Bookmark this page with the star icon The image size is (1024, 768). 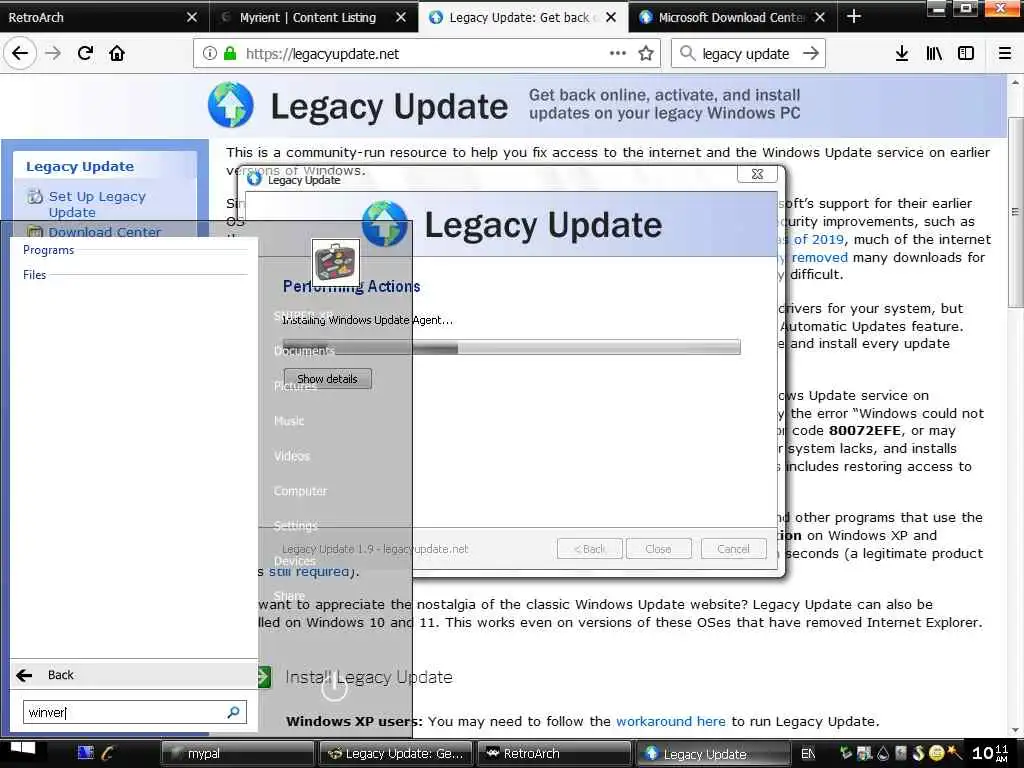(x=646, y=54)
